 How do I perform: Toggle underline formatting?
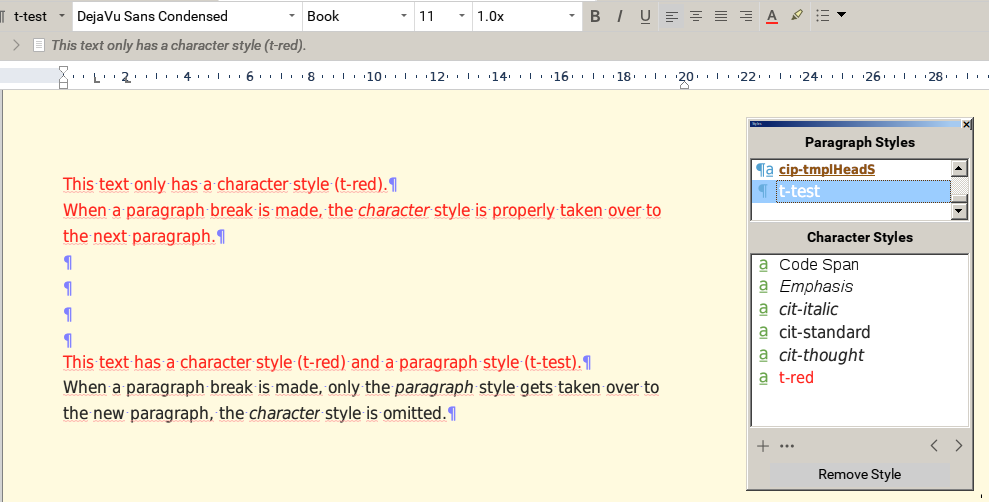(x=645, y=16)
